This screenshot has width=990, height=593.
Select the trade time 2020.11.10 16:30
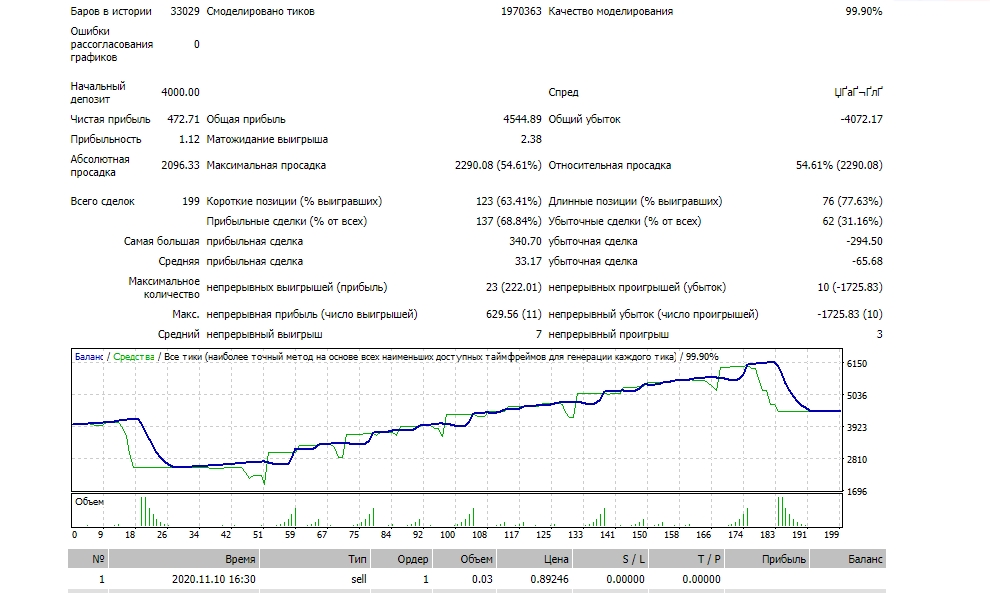pyautogui.click(x=213, y=579)
